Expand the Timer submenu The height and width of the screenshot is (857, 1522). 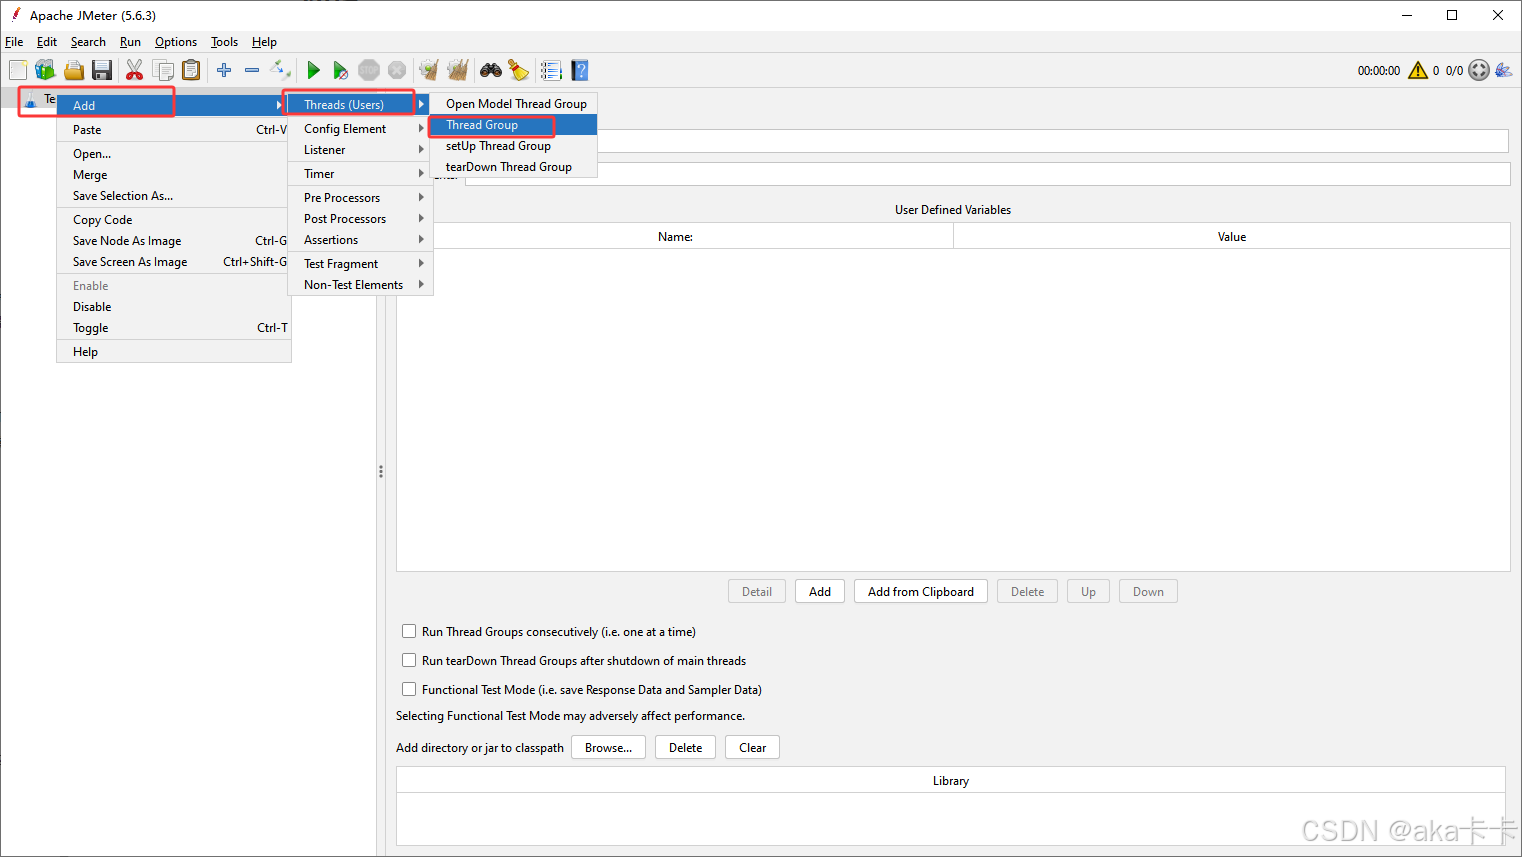point(361,174)
